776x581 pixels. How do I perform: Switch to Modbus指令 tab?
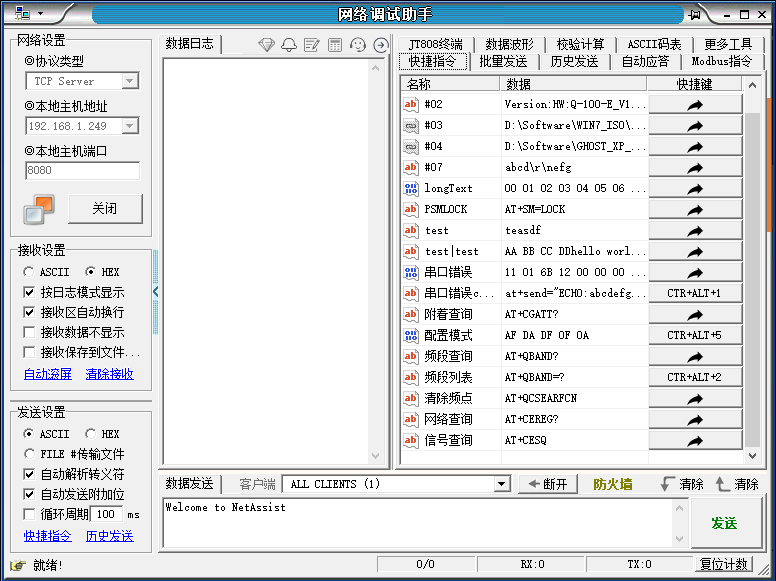pyautogui.click(x=722, y=62)
